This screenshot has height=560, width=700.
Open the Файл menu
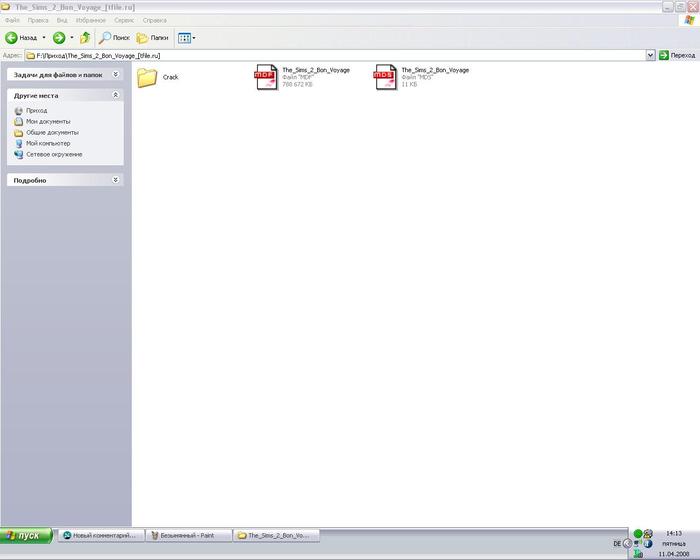tap(12, 21)
